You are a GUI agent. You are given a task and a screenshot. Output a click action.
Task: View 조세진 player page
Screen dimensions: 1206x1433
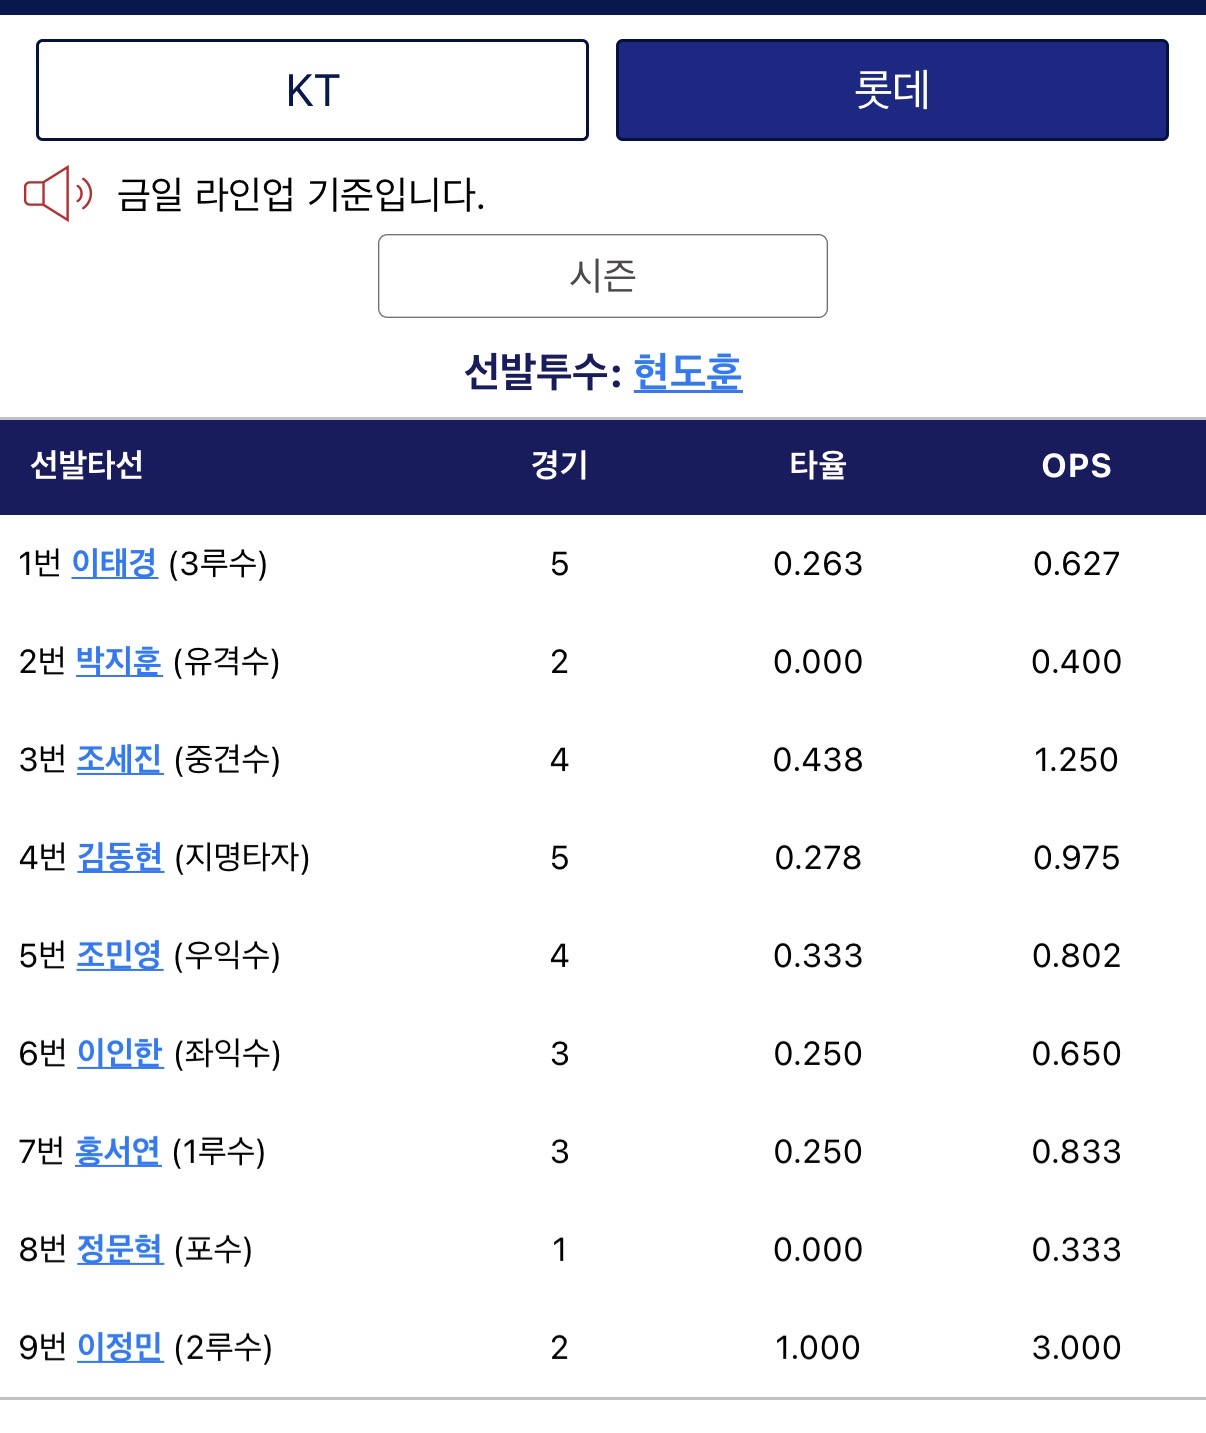[119, 759]
